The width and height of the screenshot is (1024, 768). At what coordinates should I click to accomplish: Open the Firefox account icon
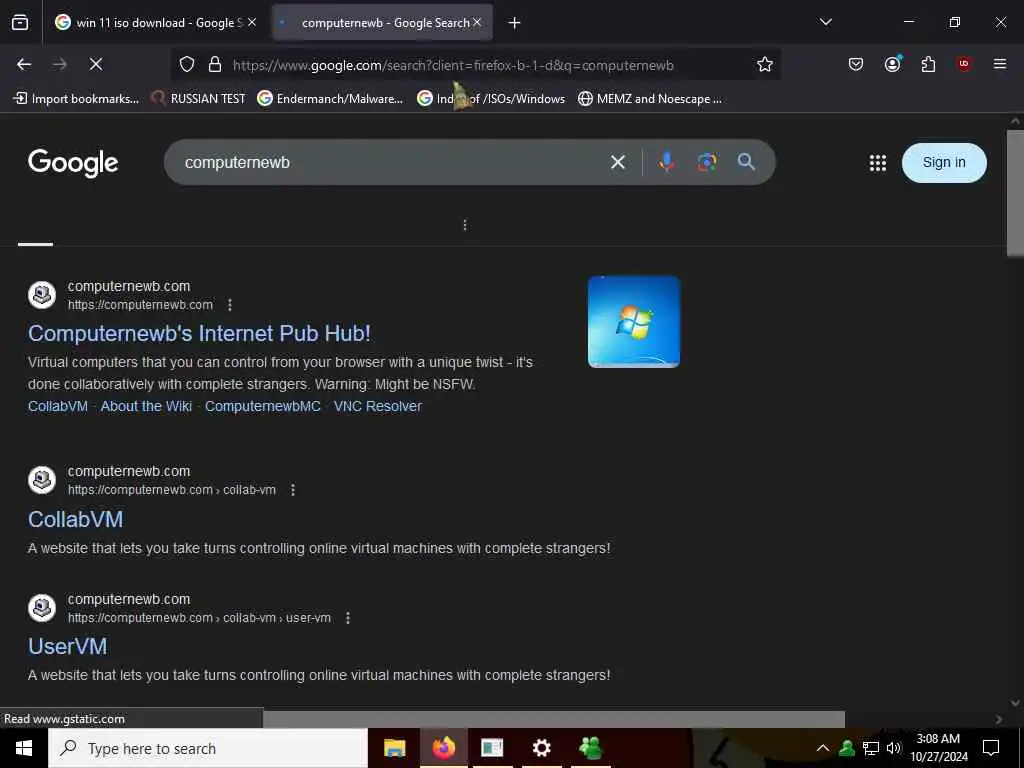(x=892, y=64)
